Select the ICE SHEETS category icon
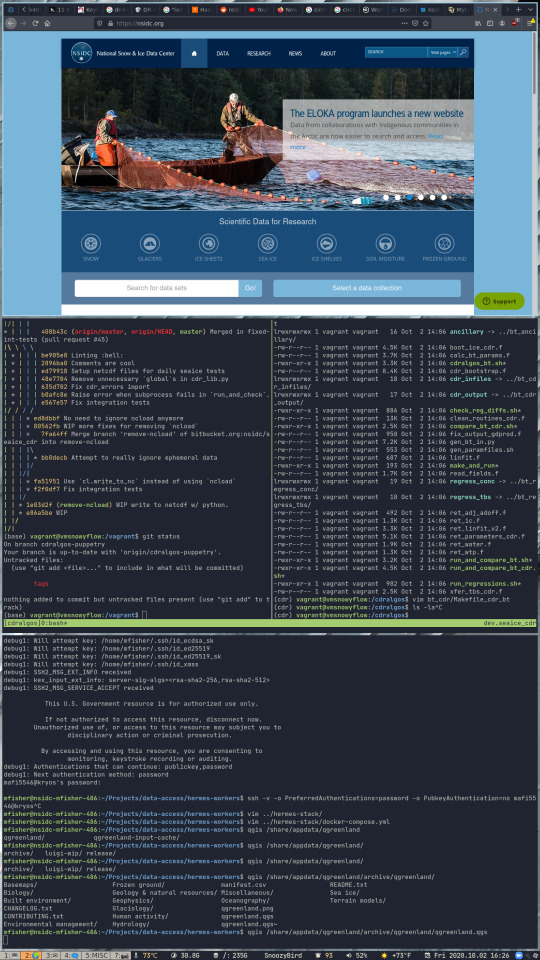Viewport: 540px width, 960px height. (208, 244)
